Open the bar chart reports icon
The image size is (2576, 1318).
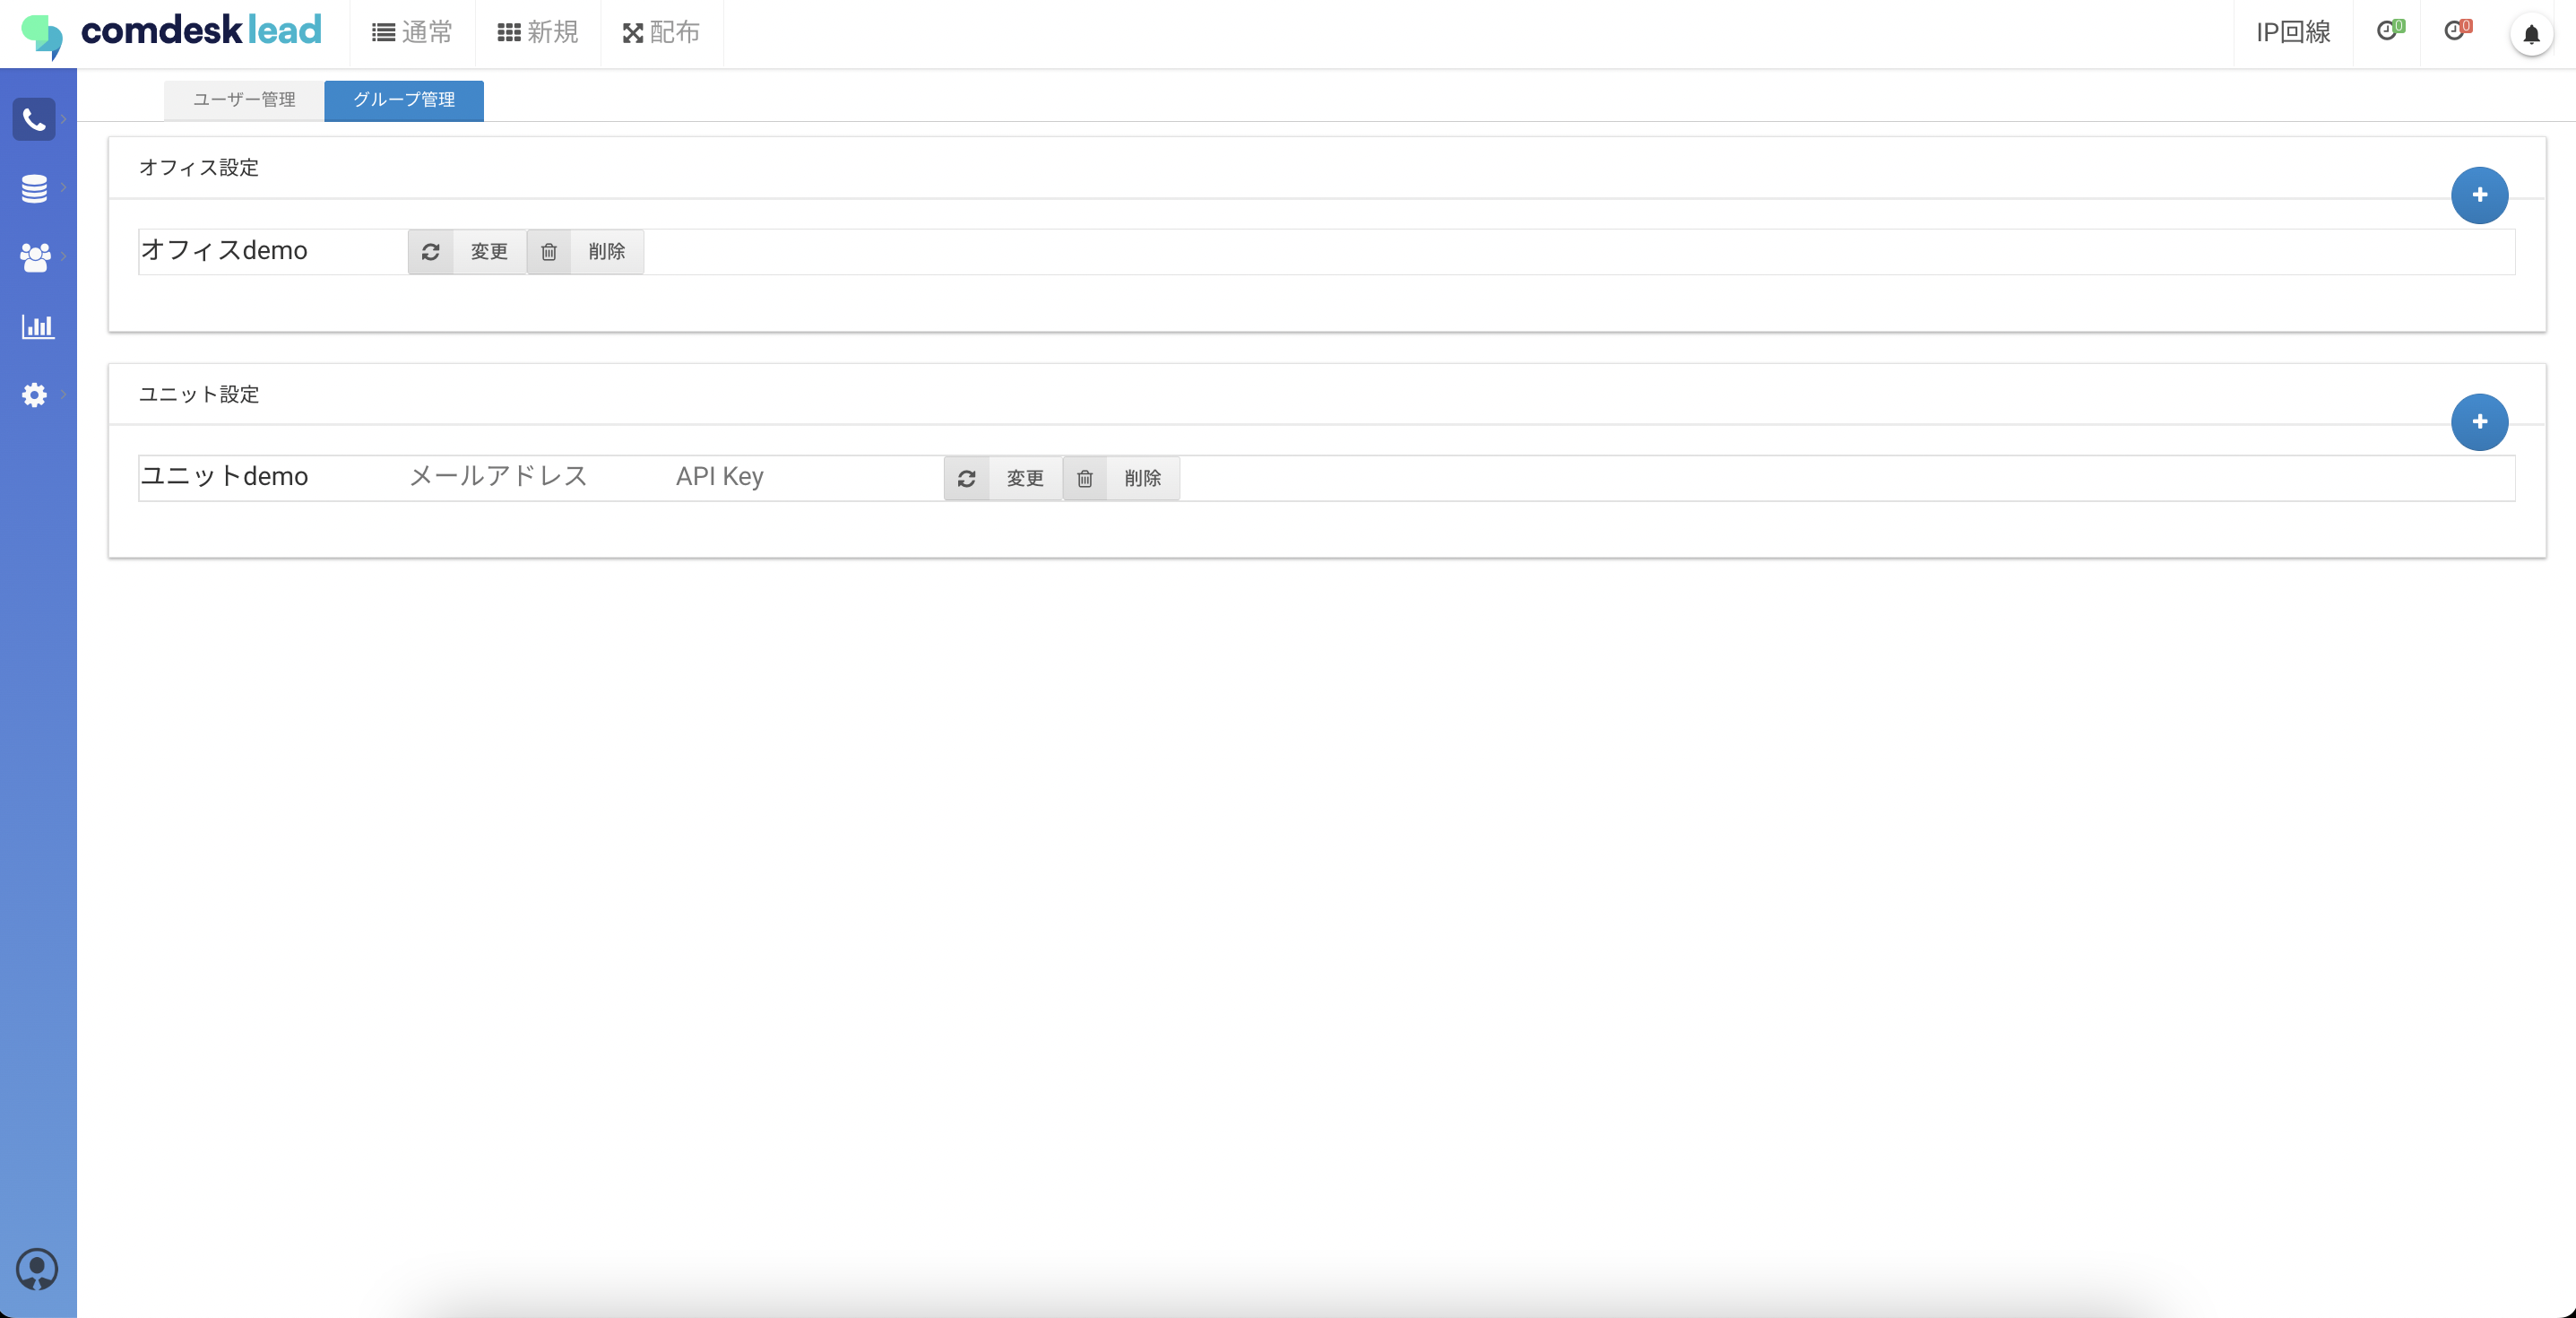coord(37,326)
